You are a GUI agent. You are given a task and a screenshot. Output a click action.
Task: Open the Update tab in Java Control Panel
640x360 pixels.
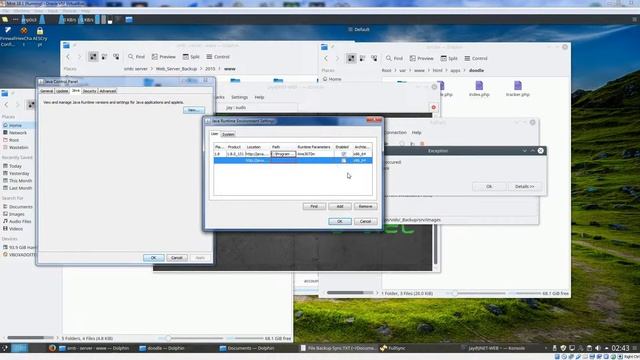[62, 91]
